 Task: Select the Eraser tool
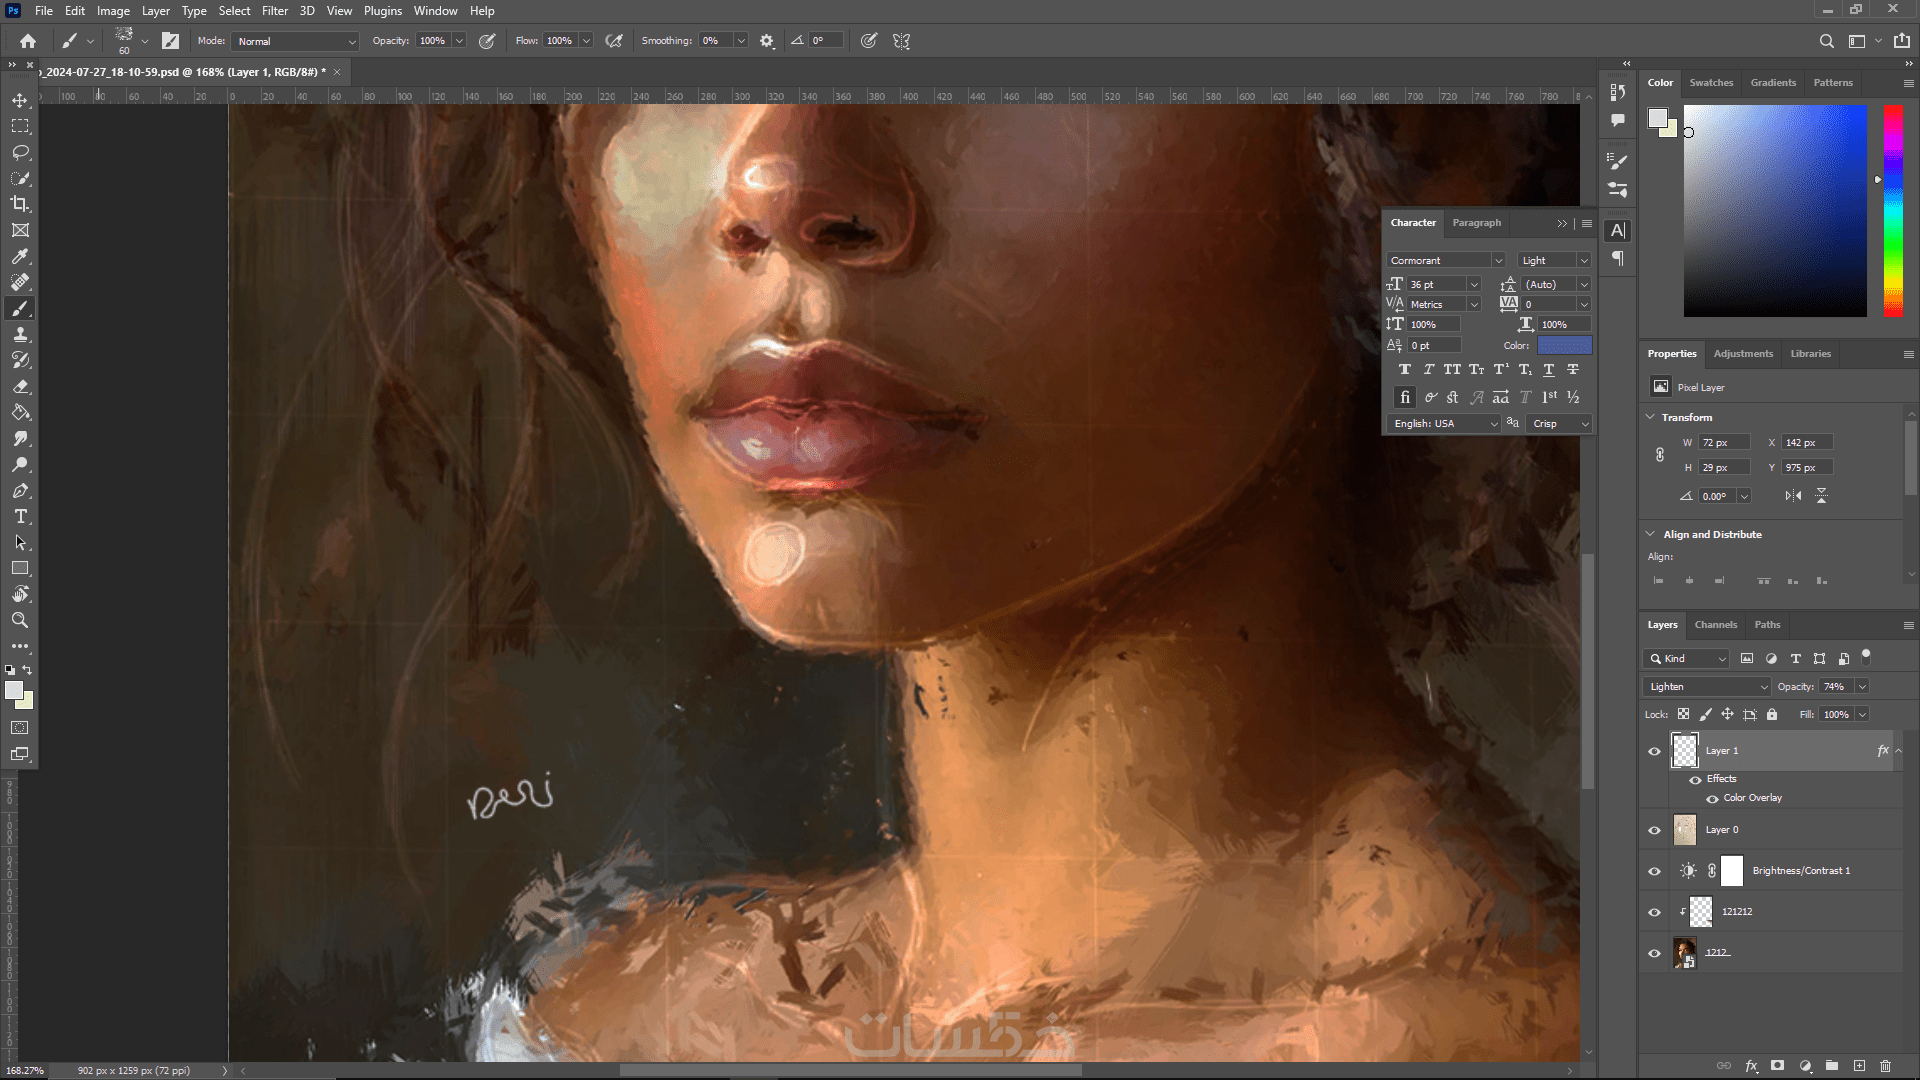[x=20, y=386]
